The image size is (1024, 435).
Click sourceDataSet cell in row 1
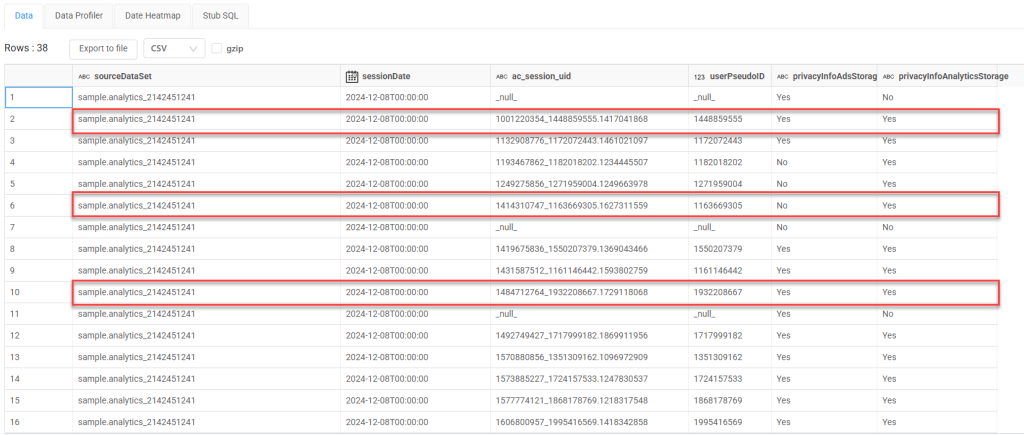(x=206, y=97)
